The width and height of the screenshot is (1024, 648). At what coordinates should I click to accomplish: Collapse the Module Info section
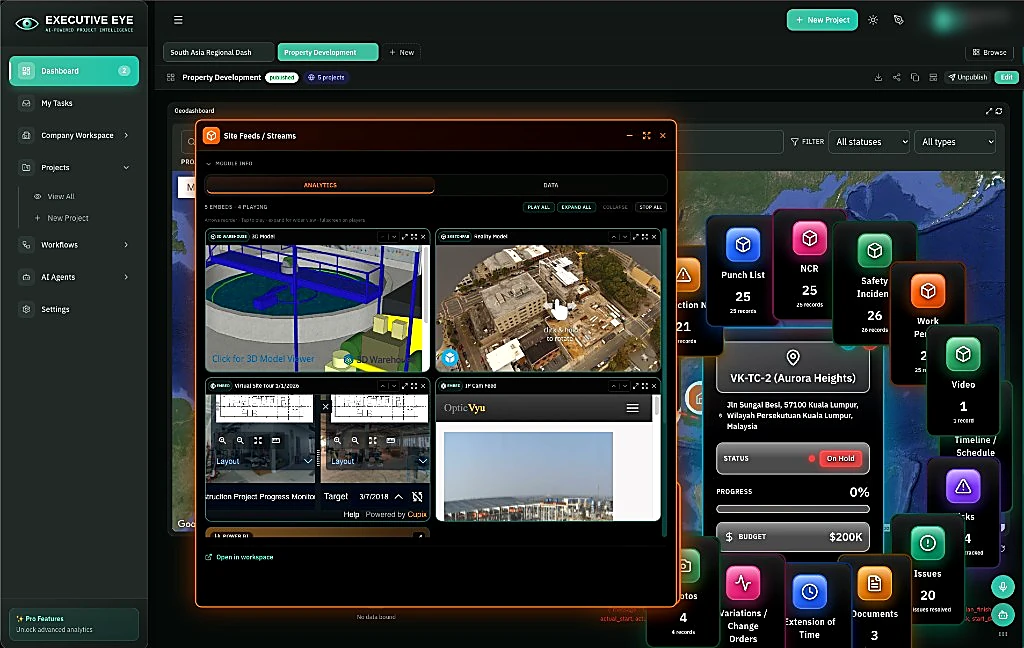[229, 163]
